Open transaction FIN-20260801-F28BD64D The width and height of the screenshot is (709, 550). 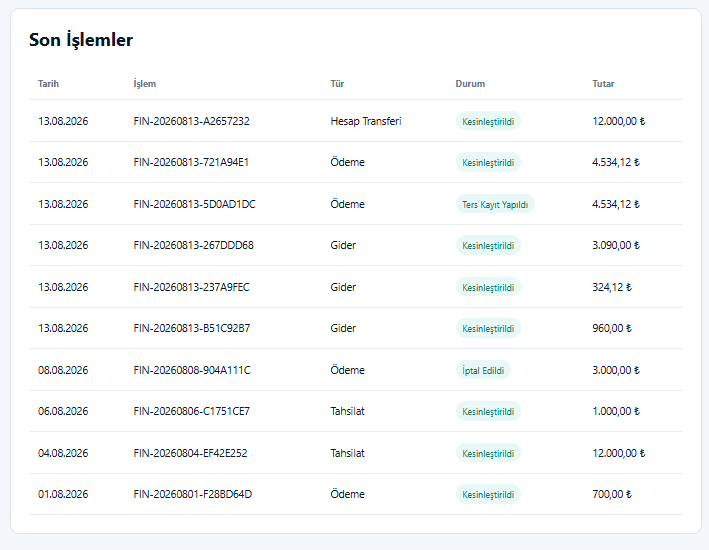pyautogui.click(x=192, y=494)
